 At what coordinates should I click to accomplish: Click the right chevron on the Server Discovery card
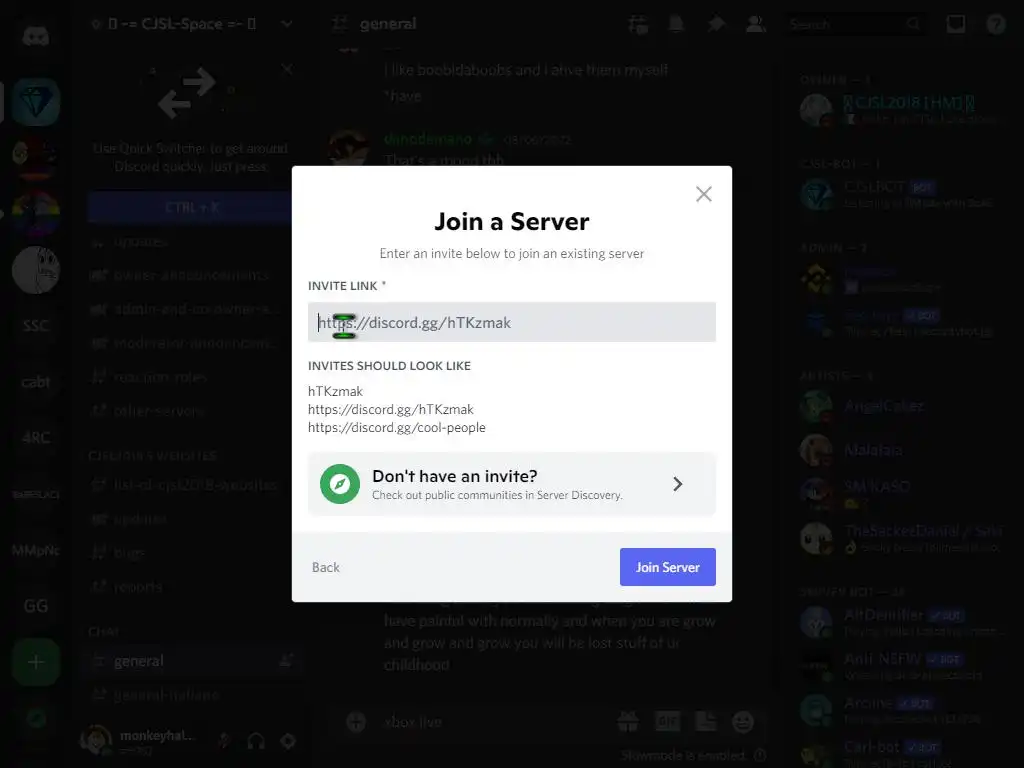[677, 484]
